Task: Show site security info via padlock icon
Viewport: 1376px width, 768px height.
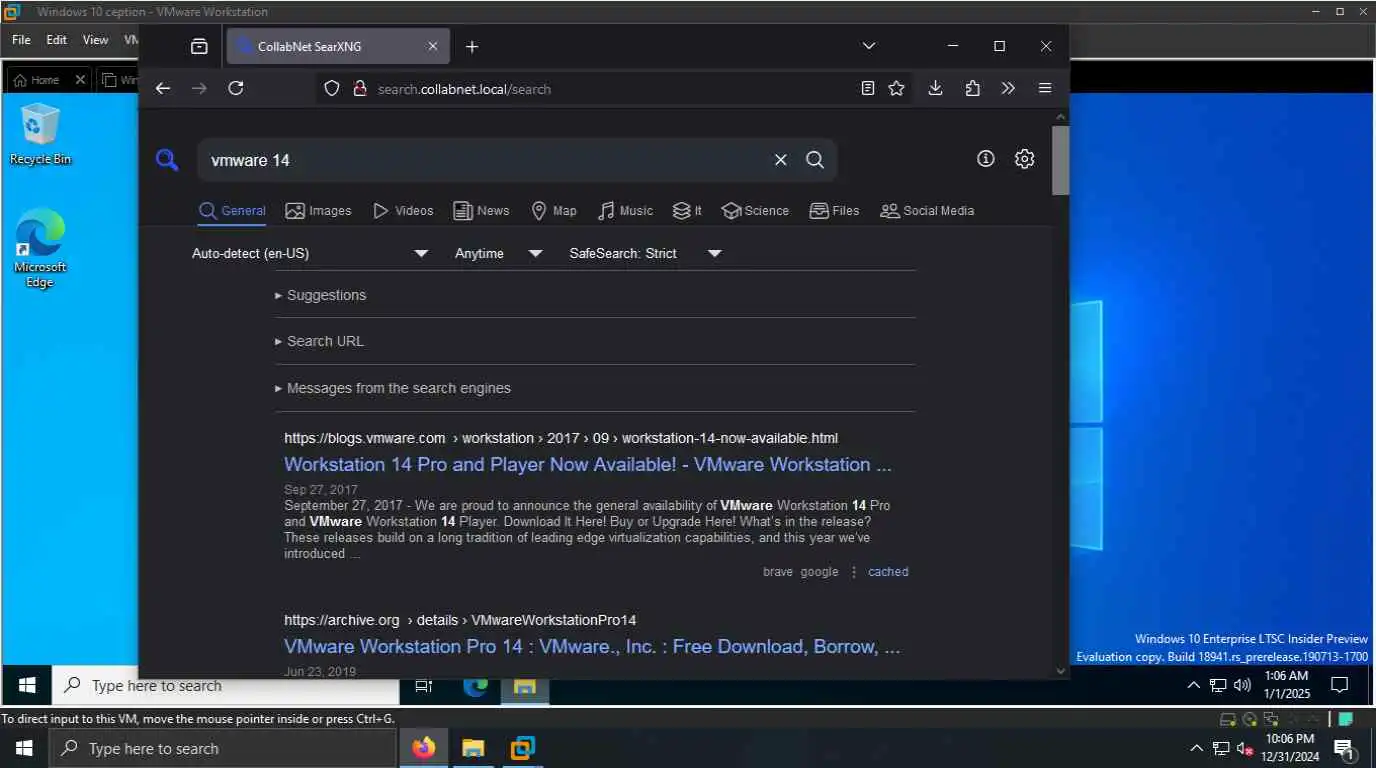Action: click(360, 88)
